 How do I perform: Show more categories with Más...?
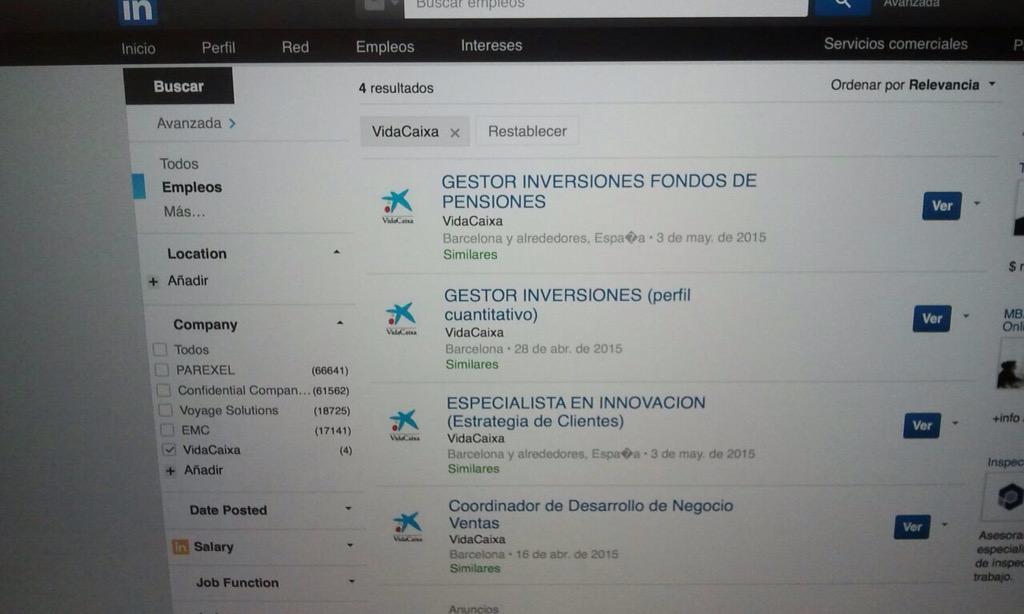point(184,212)
